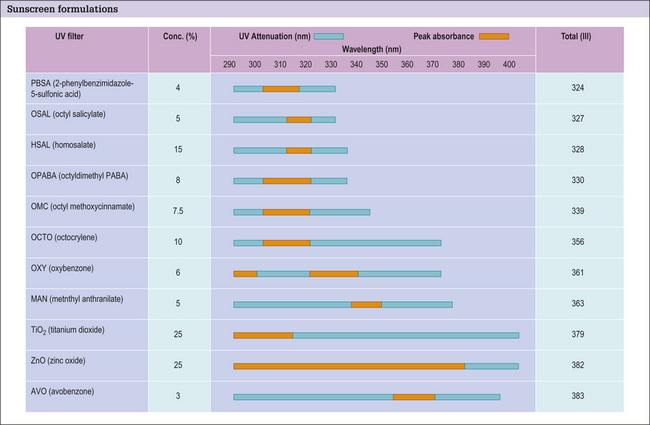Click the orange peak segment of the AVO bar
The width and height of the screenshot is (650, 425).
click(414, 397)
